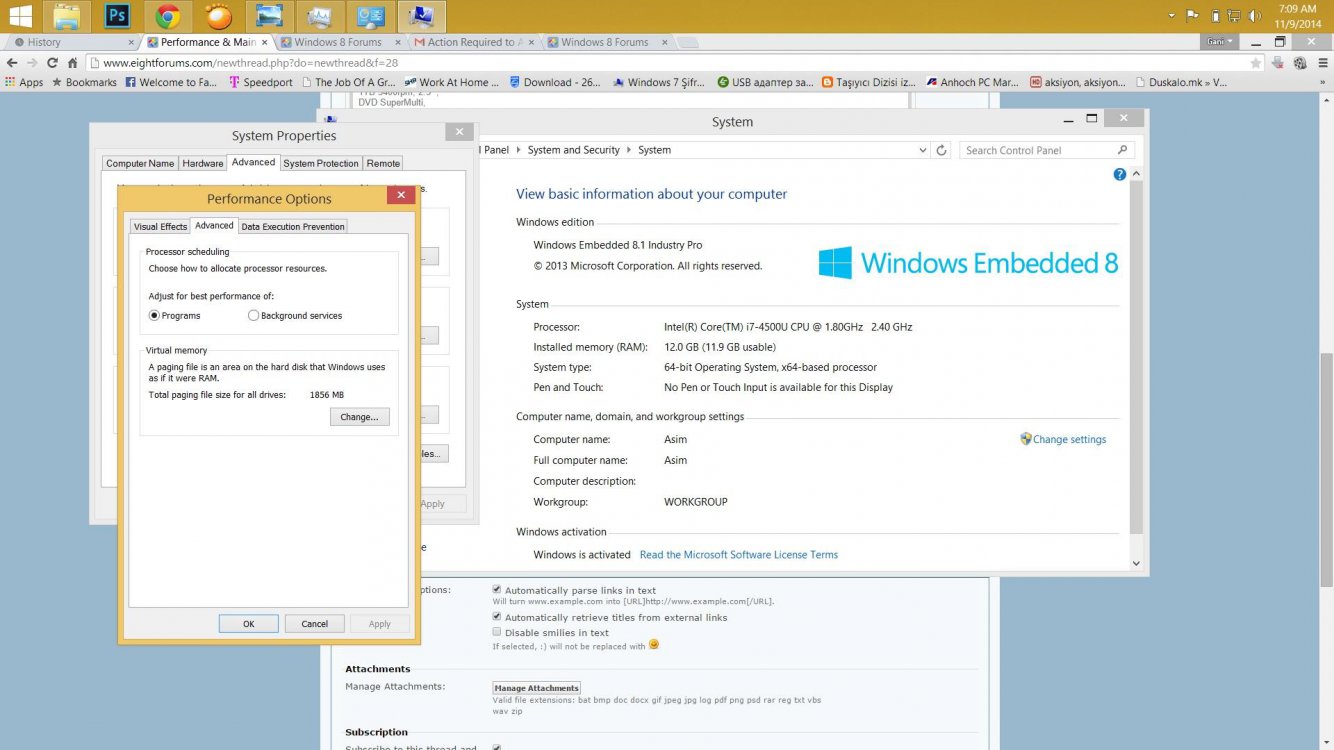Expand the System and Security breadcrumb arrow
The width and height of the screenshot is (1334, 750).
(630, 150)
